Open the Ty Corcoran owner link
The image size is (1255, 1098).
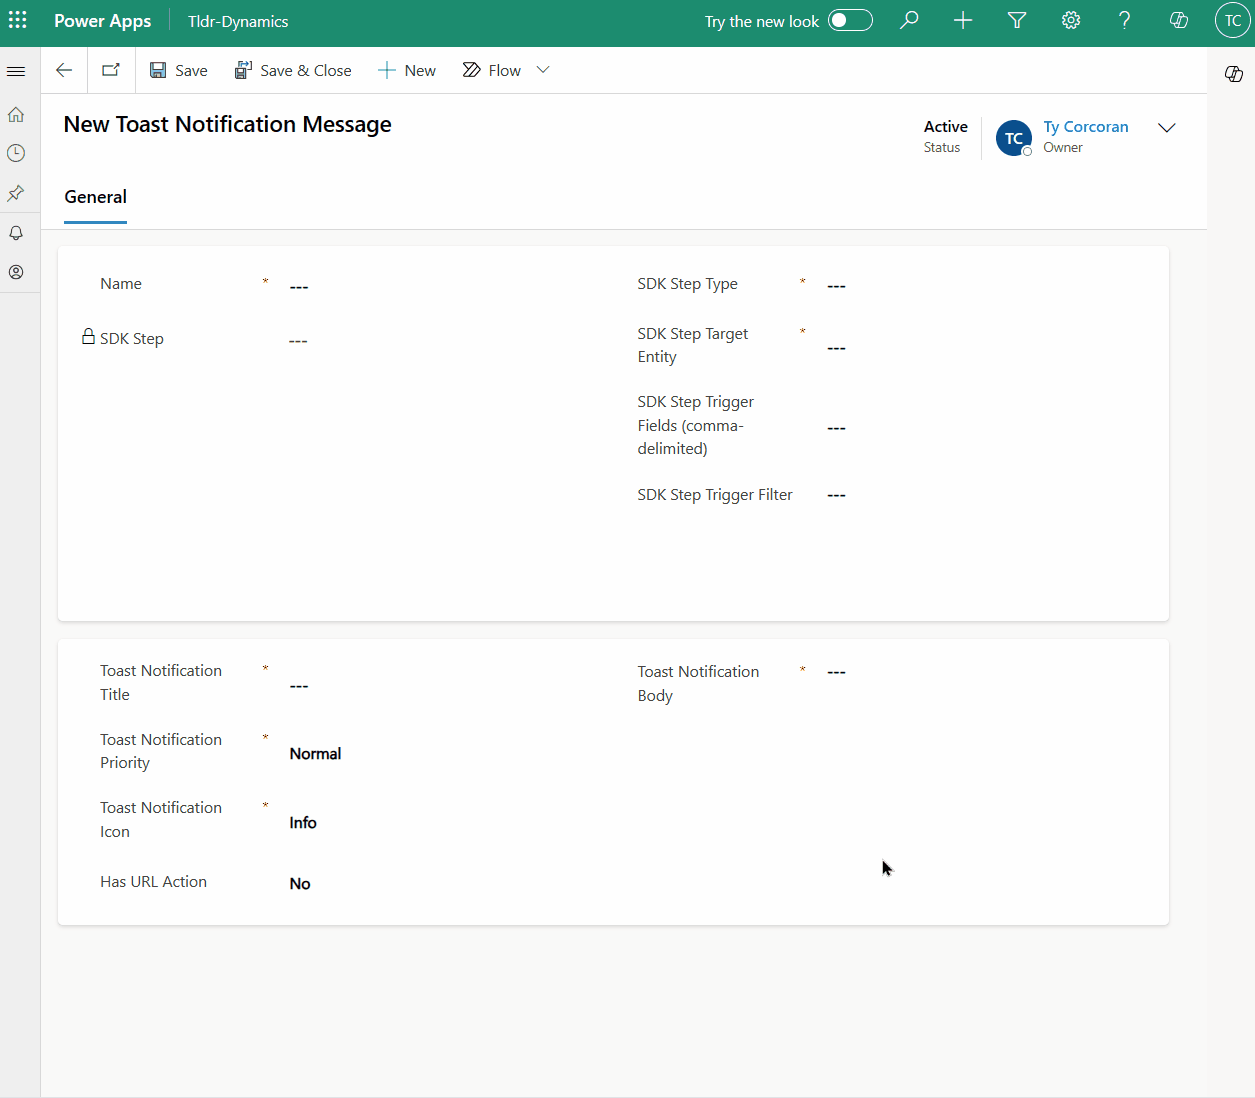(1085, 127)
